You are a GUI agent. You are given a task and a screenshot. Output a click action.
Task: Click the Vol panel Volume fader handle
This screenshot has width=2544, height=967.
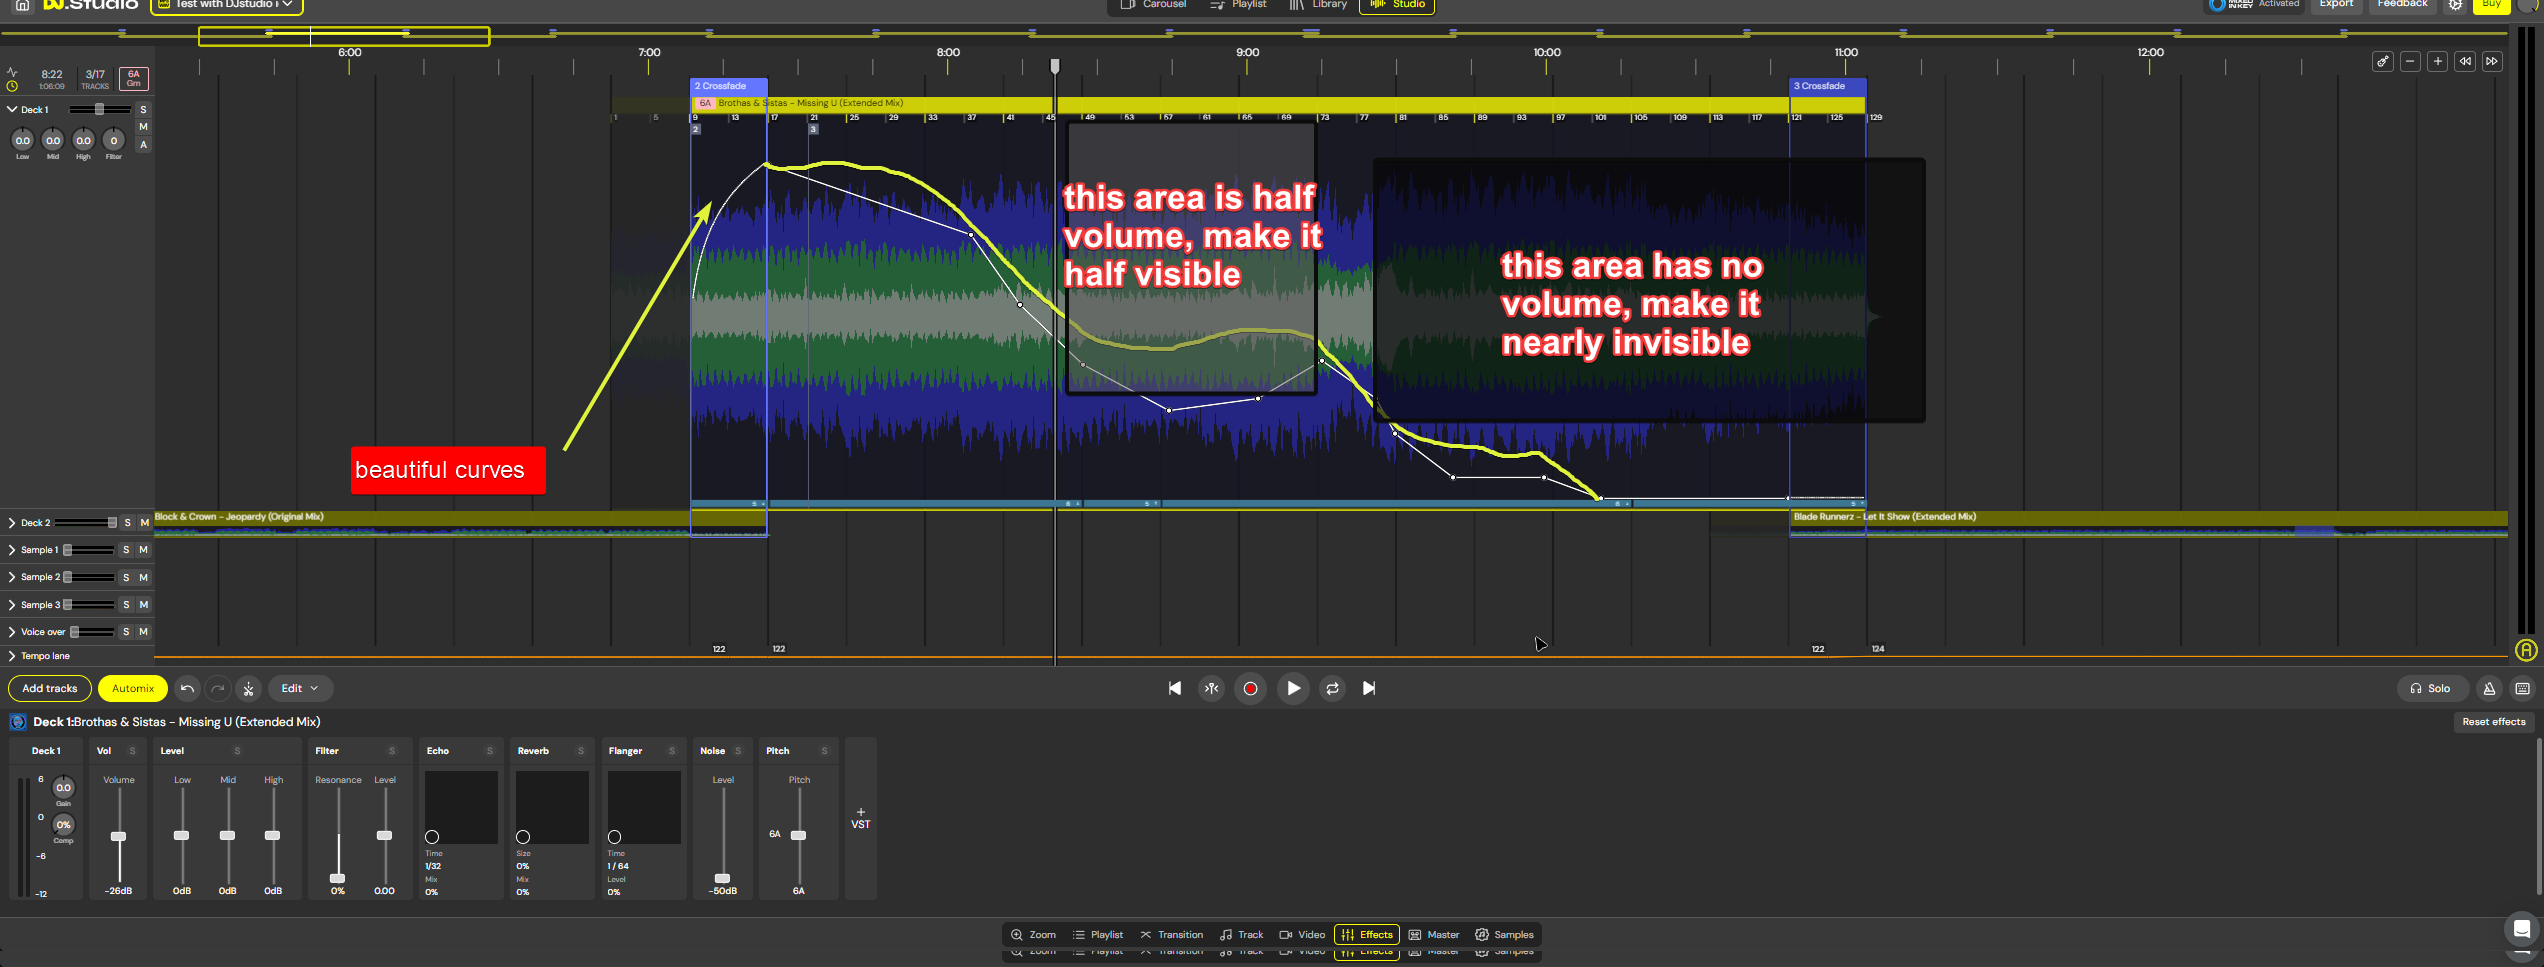(x=118, y=836)
